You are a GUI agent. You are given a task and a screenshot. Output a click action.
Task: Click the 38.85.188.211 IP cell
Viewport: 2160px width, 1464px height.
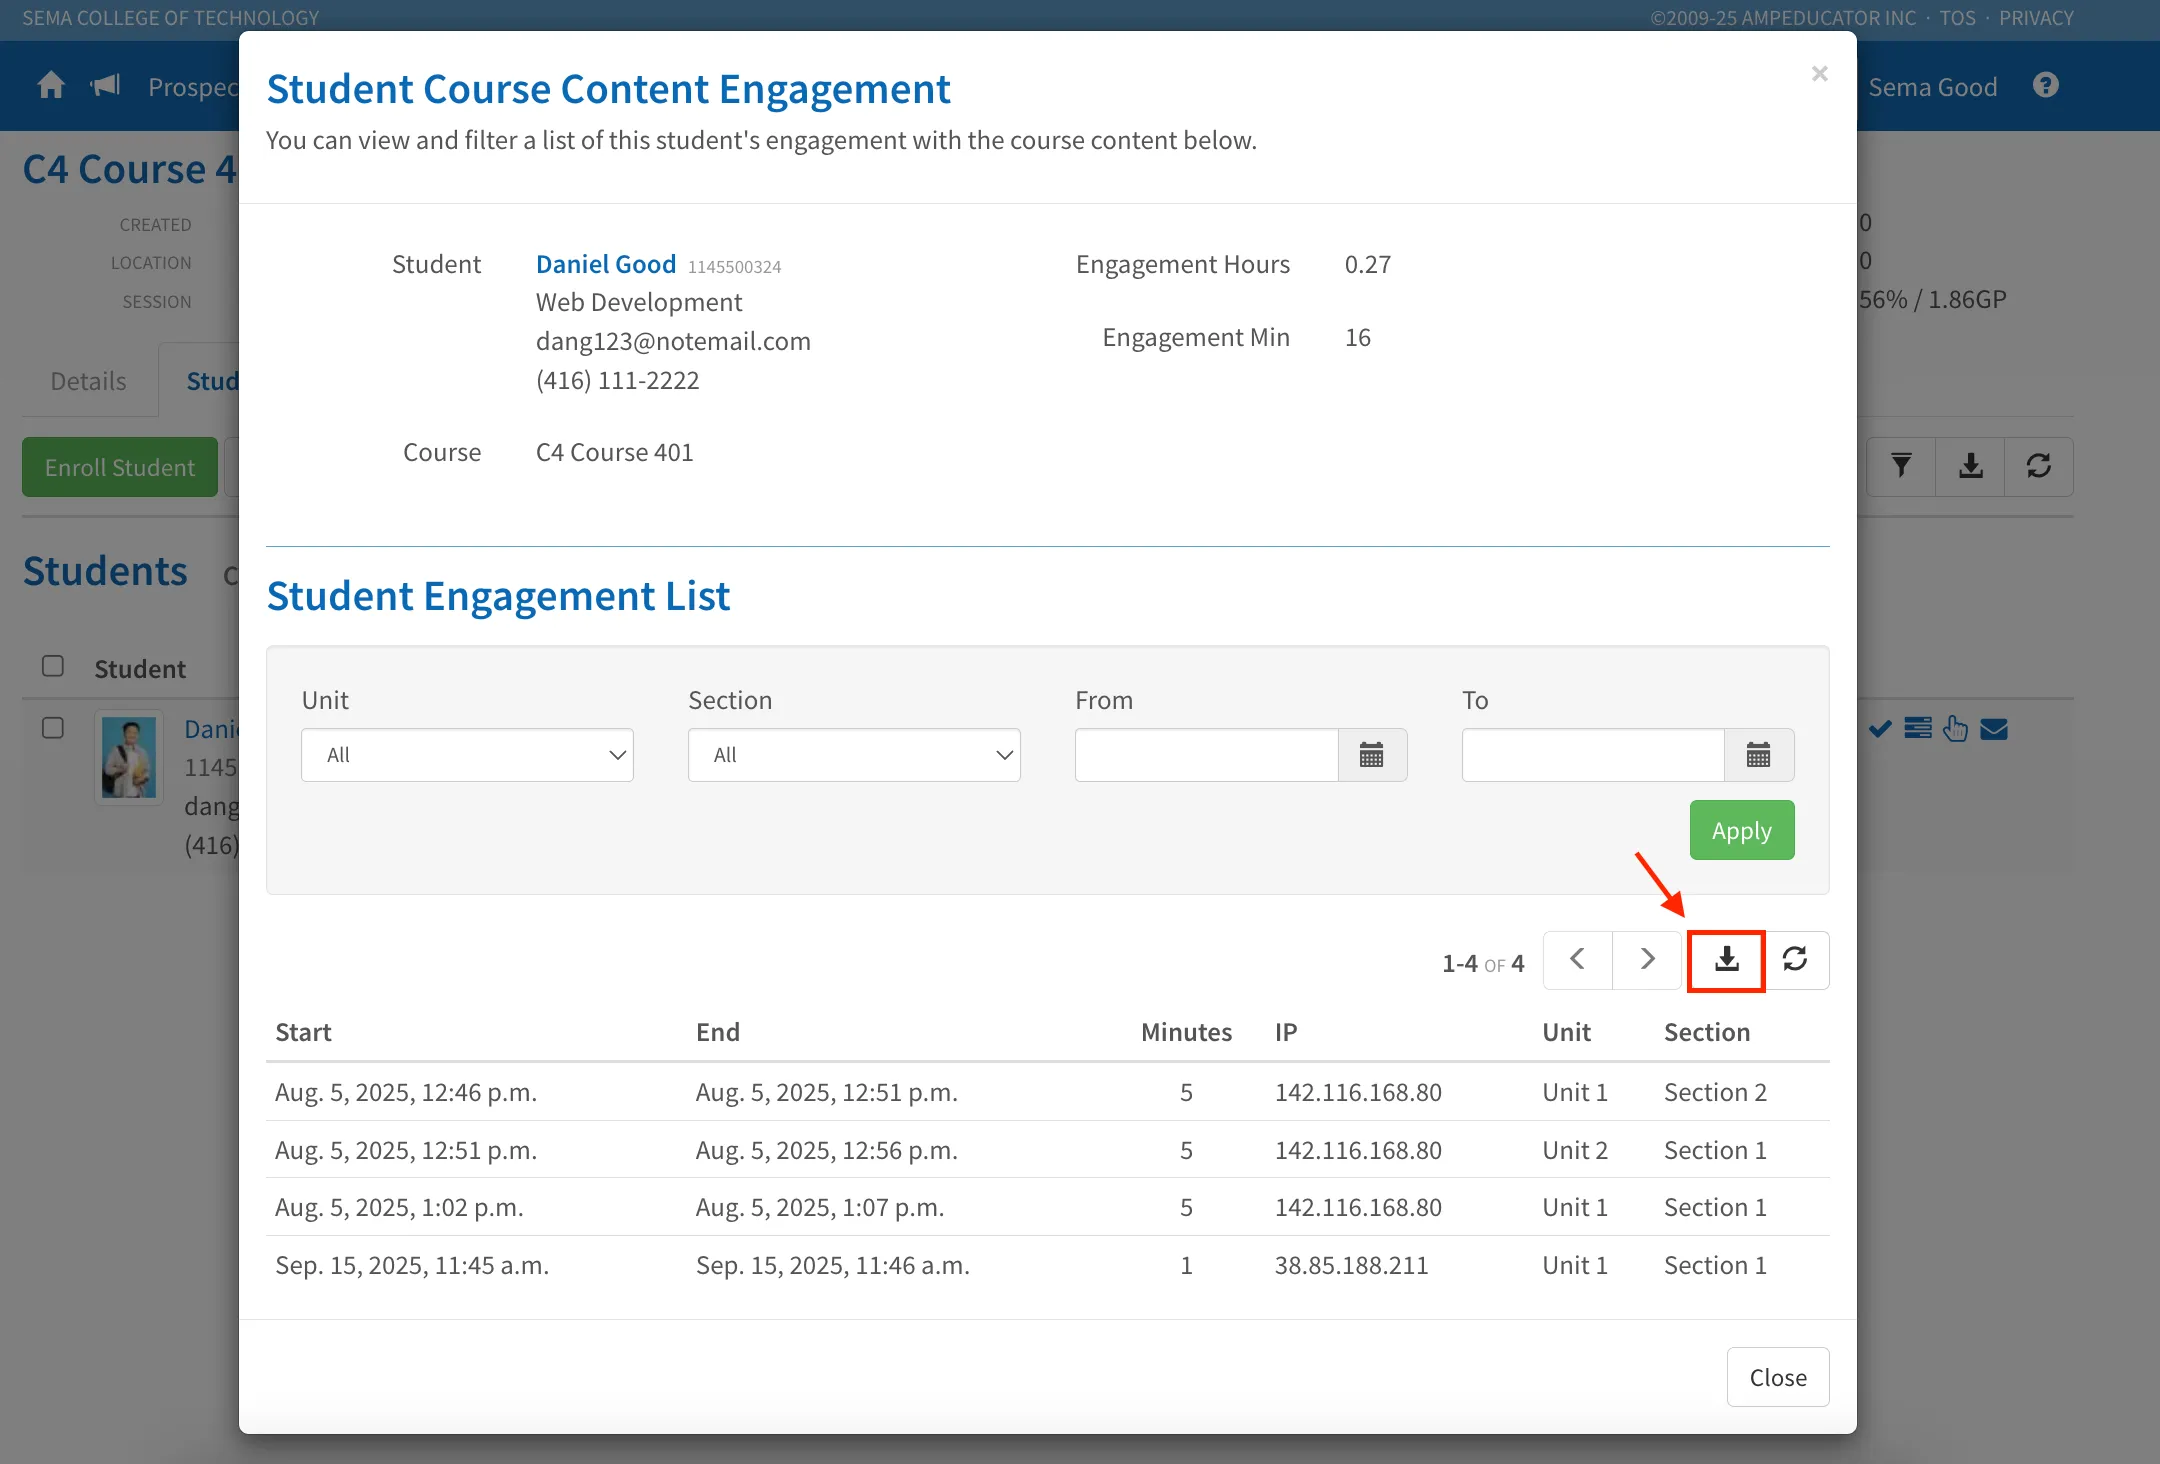pyautogui.click(x=1351, y=1265)
